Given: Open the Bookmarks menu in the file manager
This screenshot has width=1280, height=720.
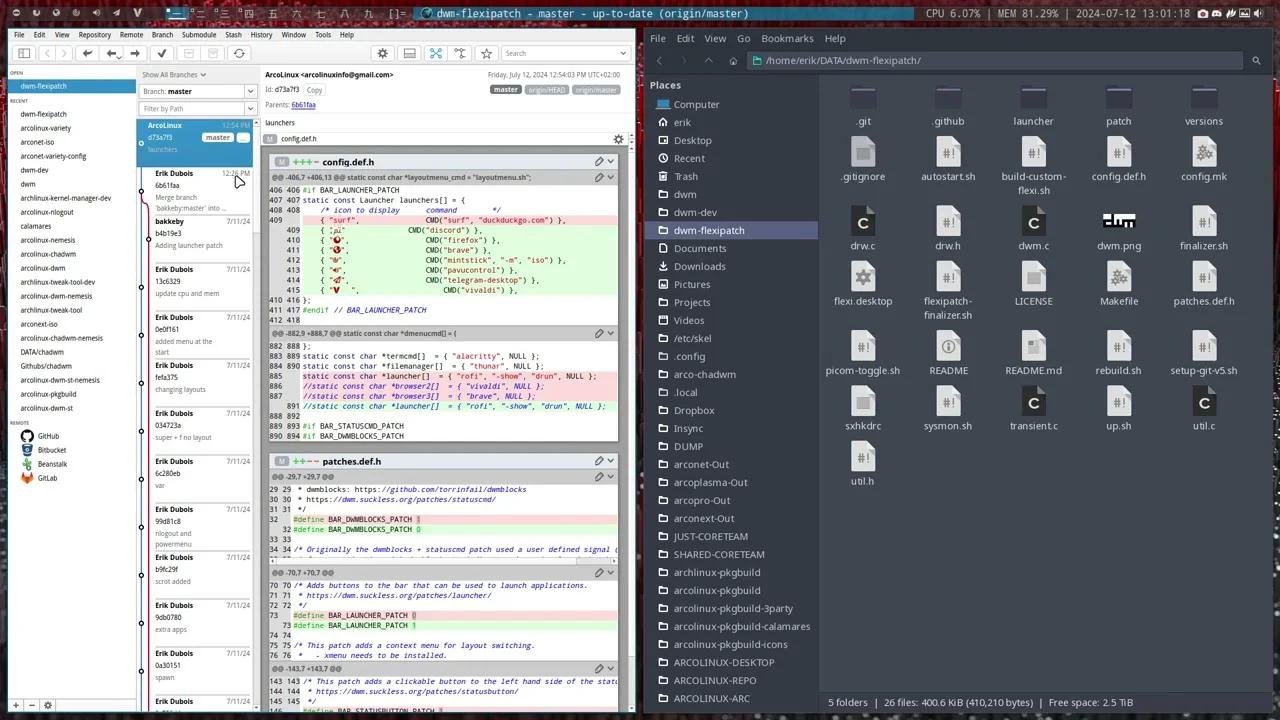Looking at the screenshot, I should tap(787, 38).
